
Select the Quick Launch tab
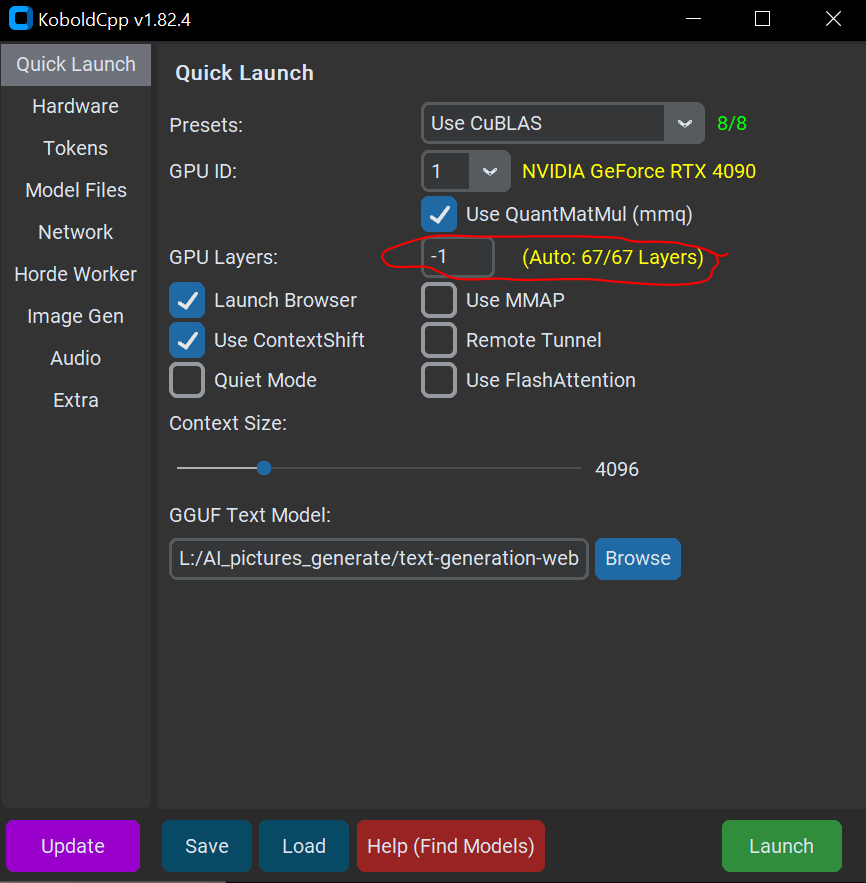coord(75,65)
